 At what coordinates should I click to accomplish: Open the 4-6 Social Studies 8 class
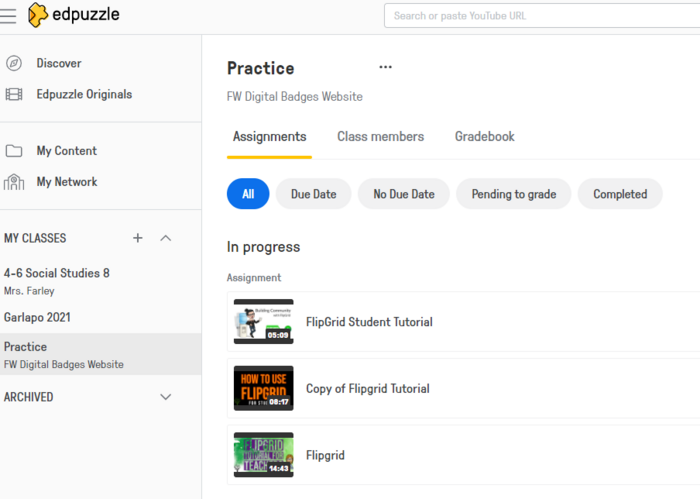(57, 273)
